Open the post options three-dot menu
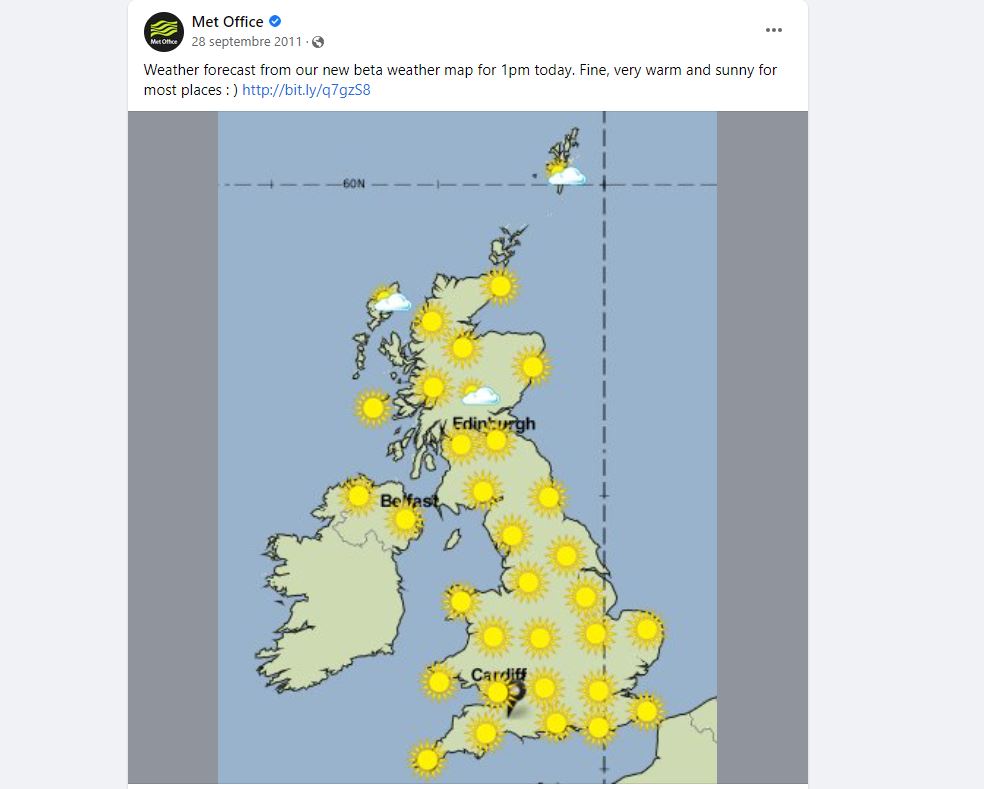Image resolution: width=984 pixels, height=789 pixels. click(774, 31)
